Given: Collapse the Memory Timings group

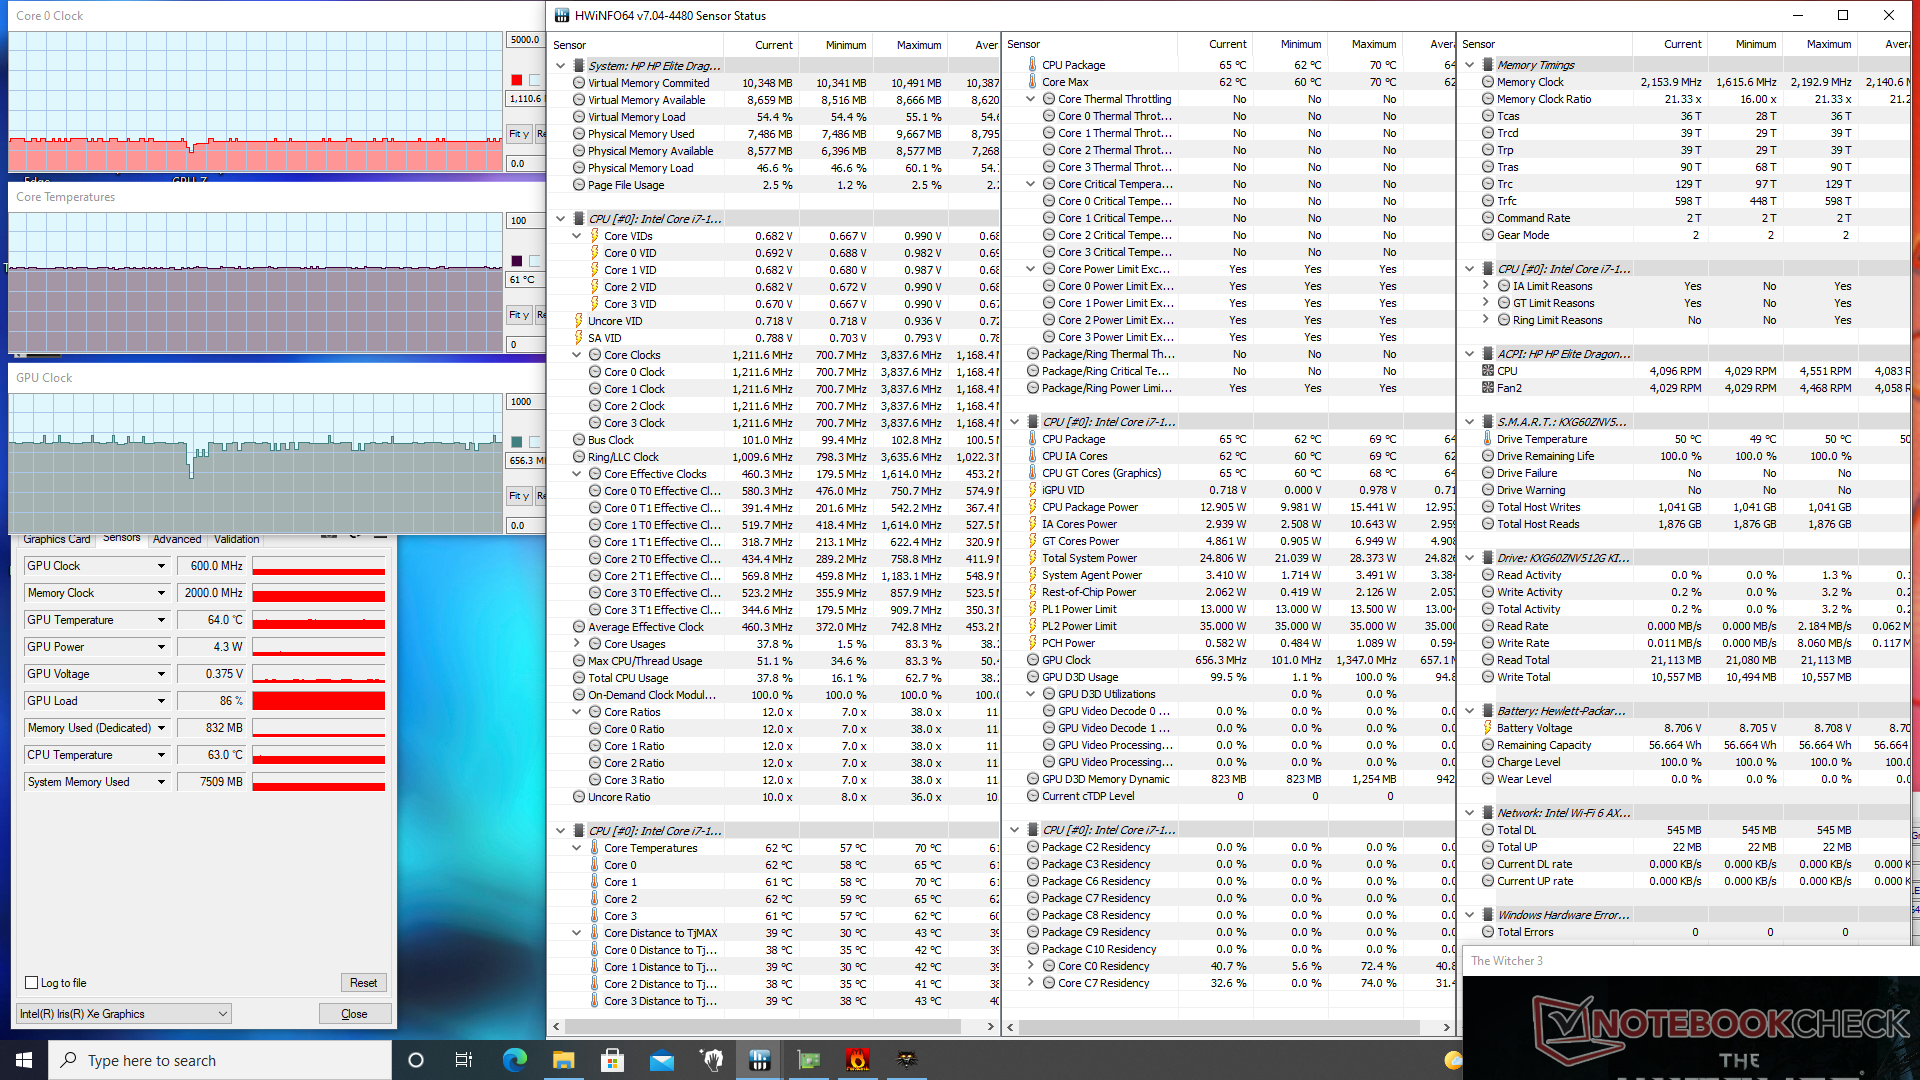Looking at the screenshot, I should [1470, 65].
